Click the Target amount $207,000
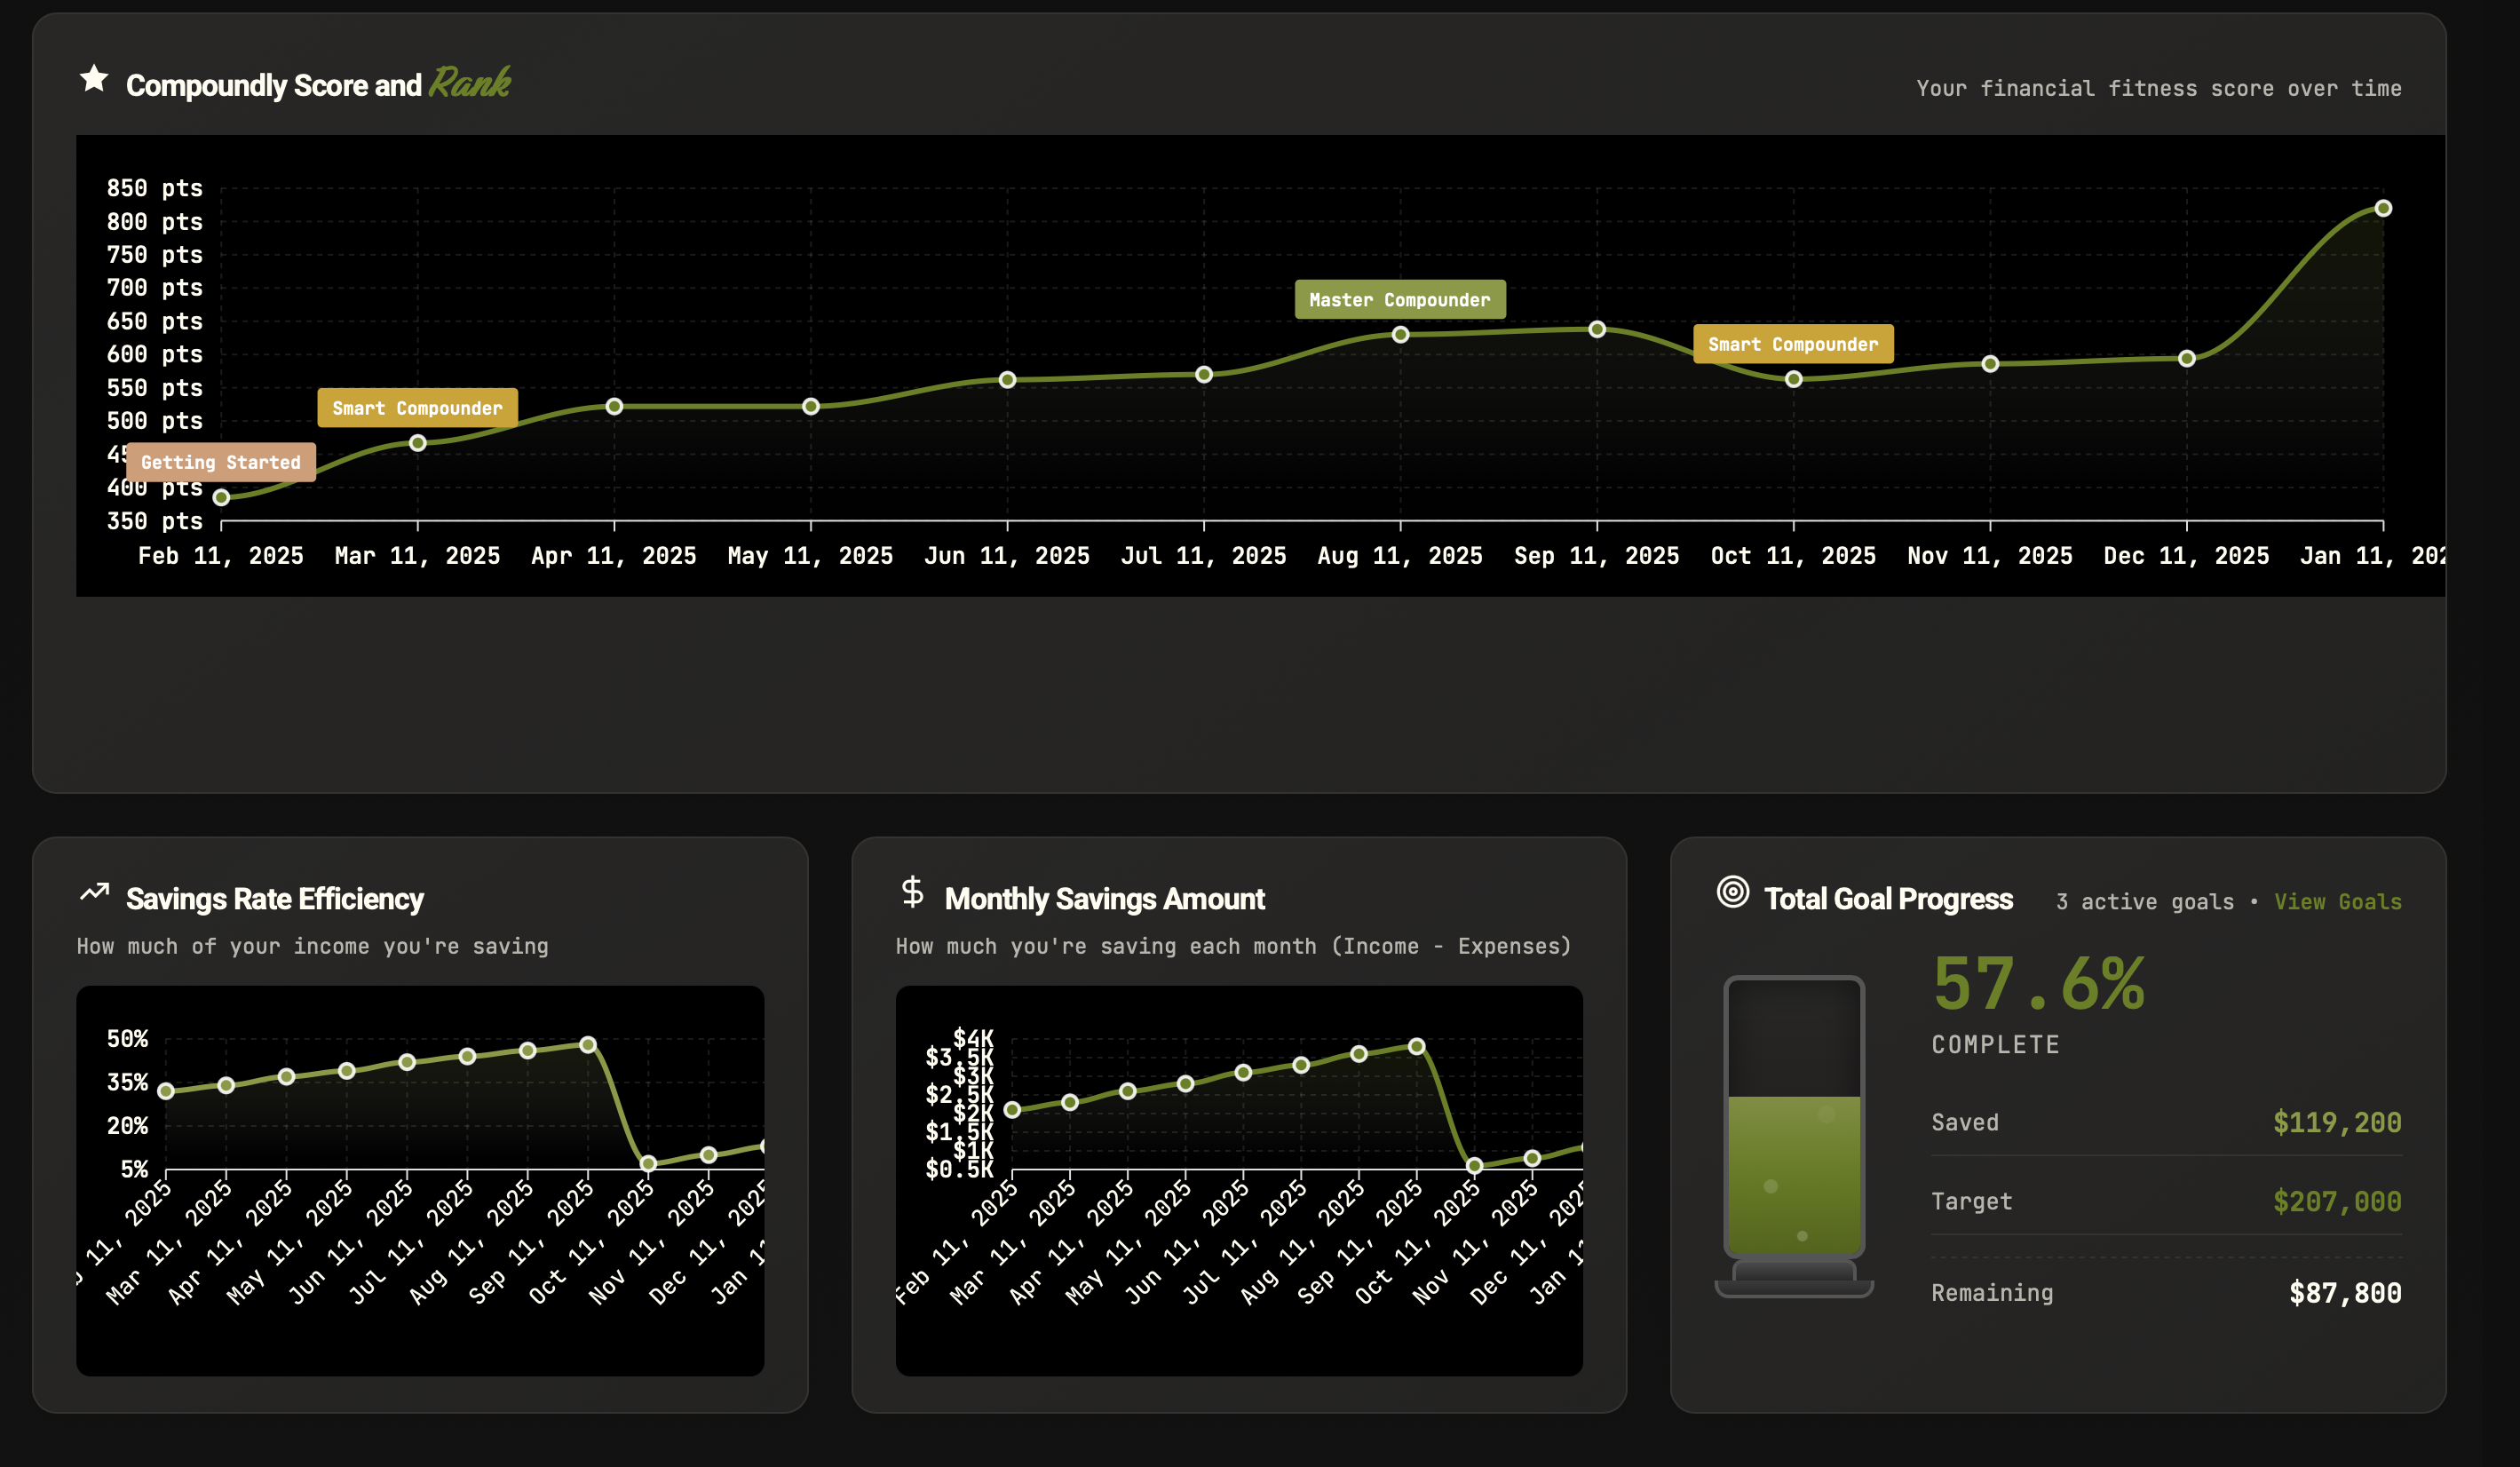The image size is (2520, 1467). tap(2336, 1202)
